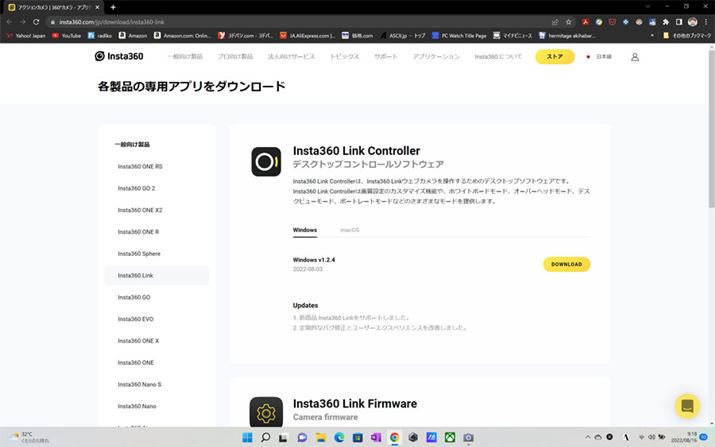This screenshot has height=447, width=715.
Task: Open the 日本語 language selector
Action: tap(599, 57)
